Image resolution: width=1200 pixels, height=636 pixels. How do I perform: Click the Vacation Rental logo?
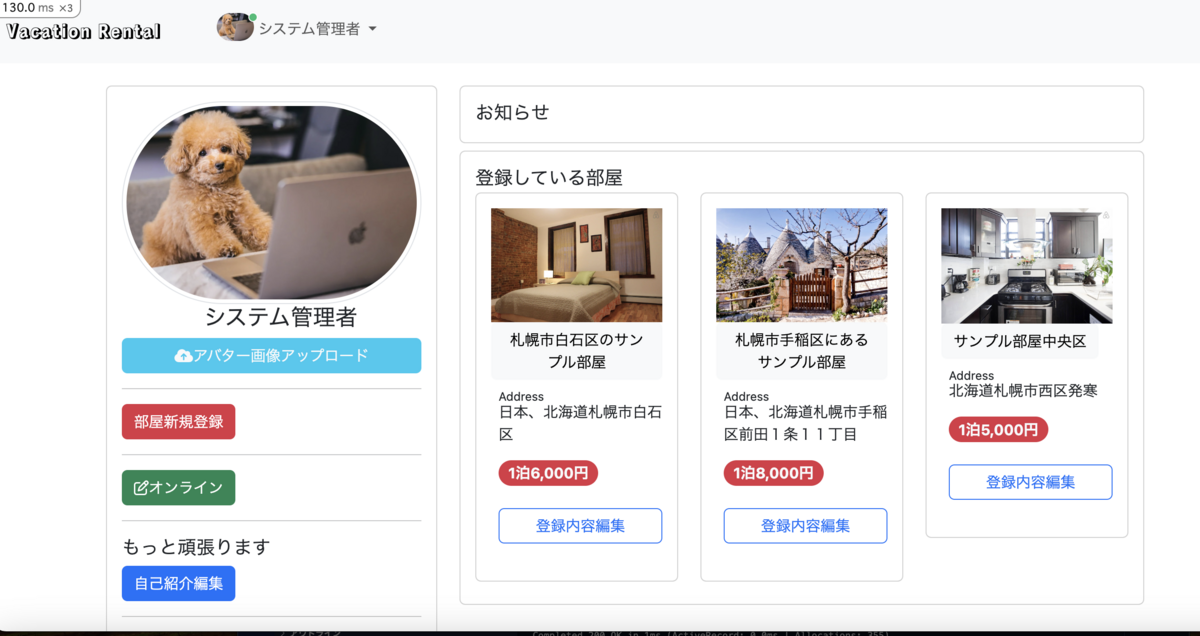[x=84, y=31]
